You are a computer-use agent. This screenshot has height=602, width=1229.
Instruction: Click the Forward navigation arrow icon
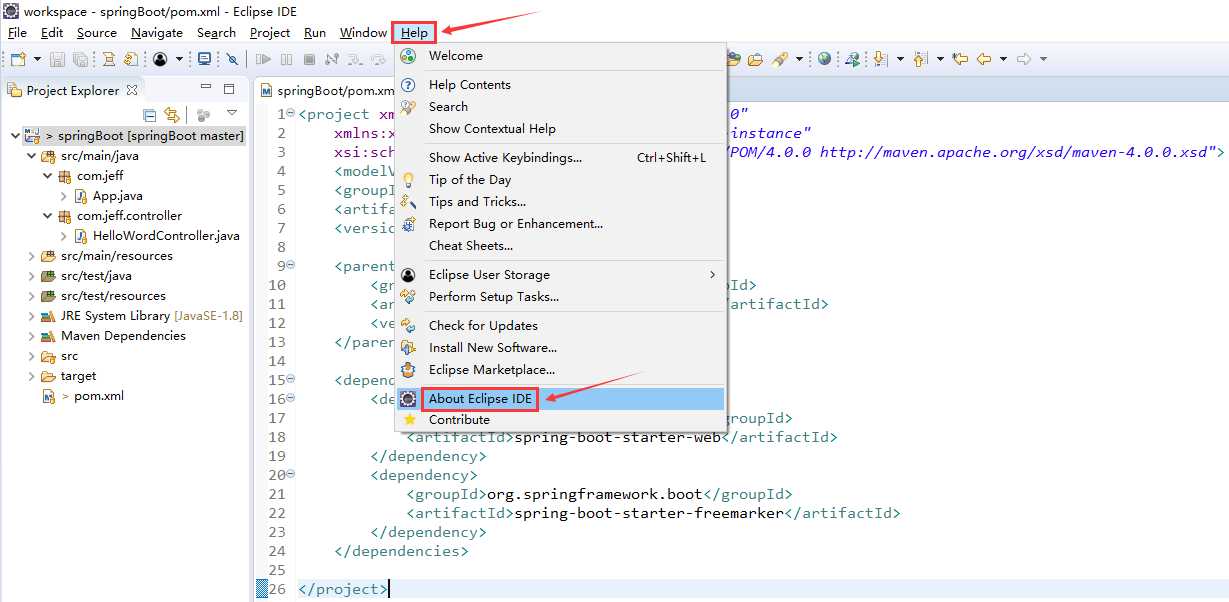click(x=1024, y=59)
